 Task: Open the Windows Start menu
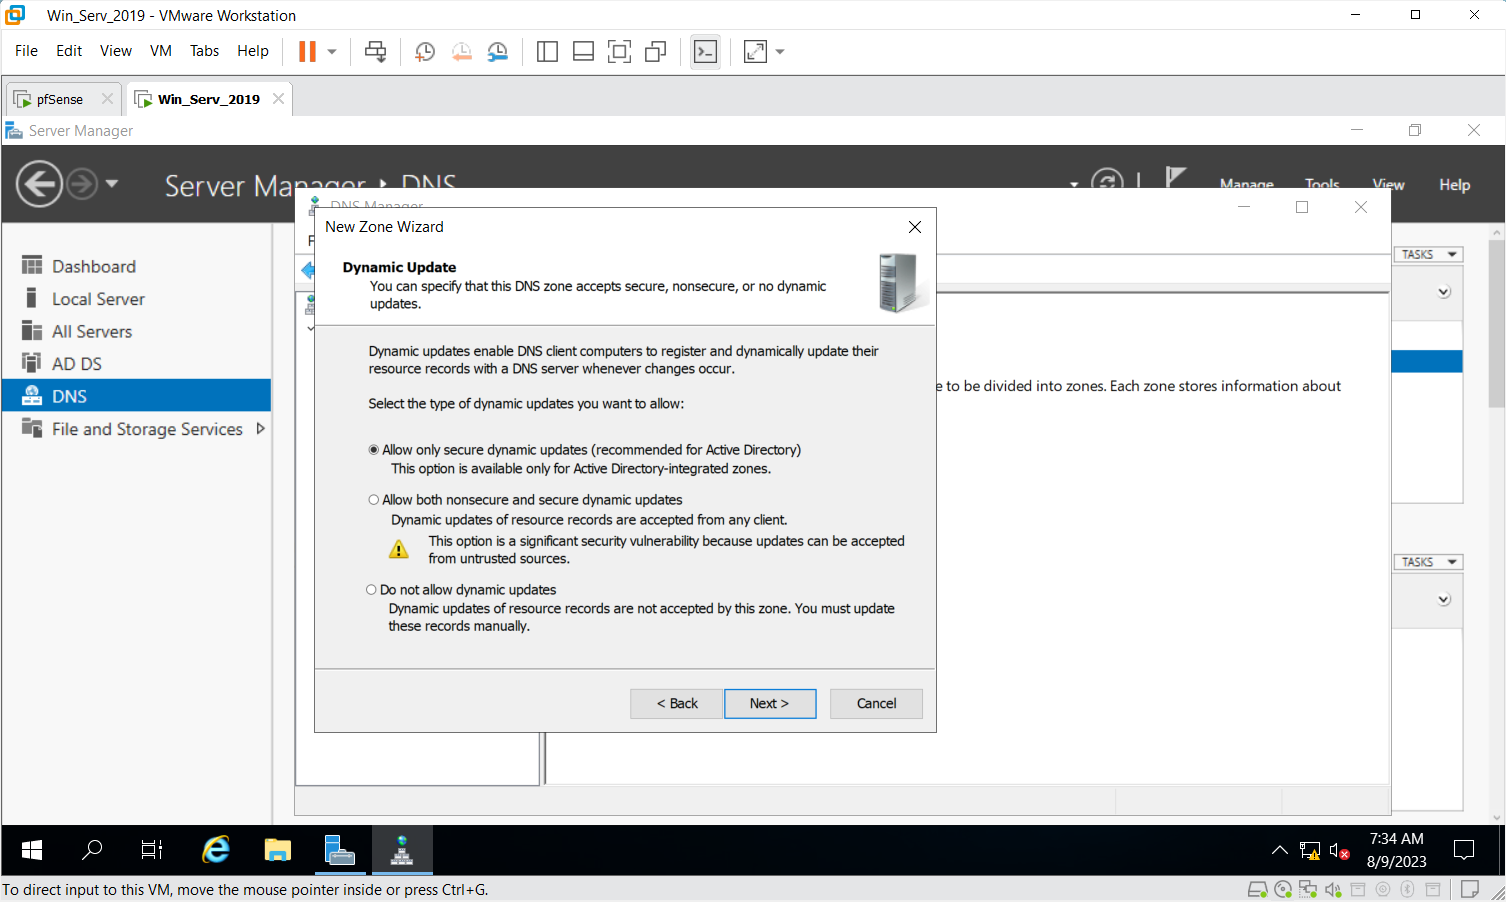32,851
